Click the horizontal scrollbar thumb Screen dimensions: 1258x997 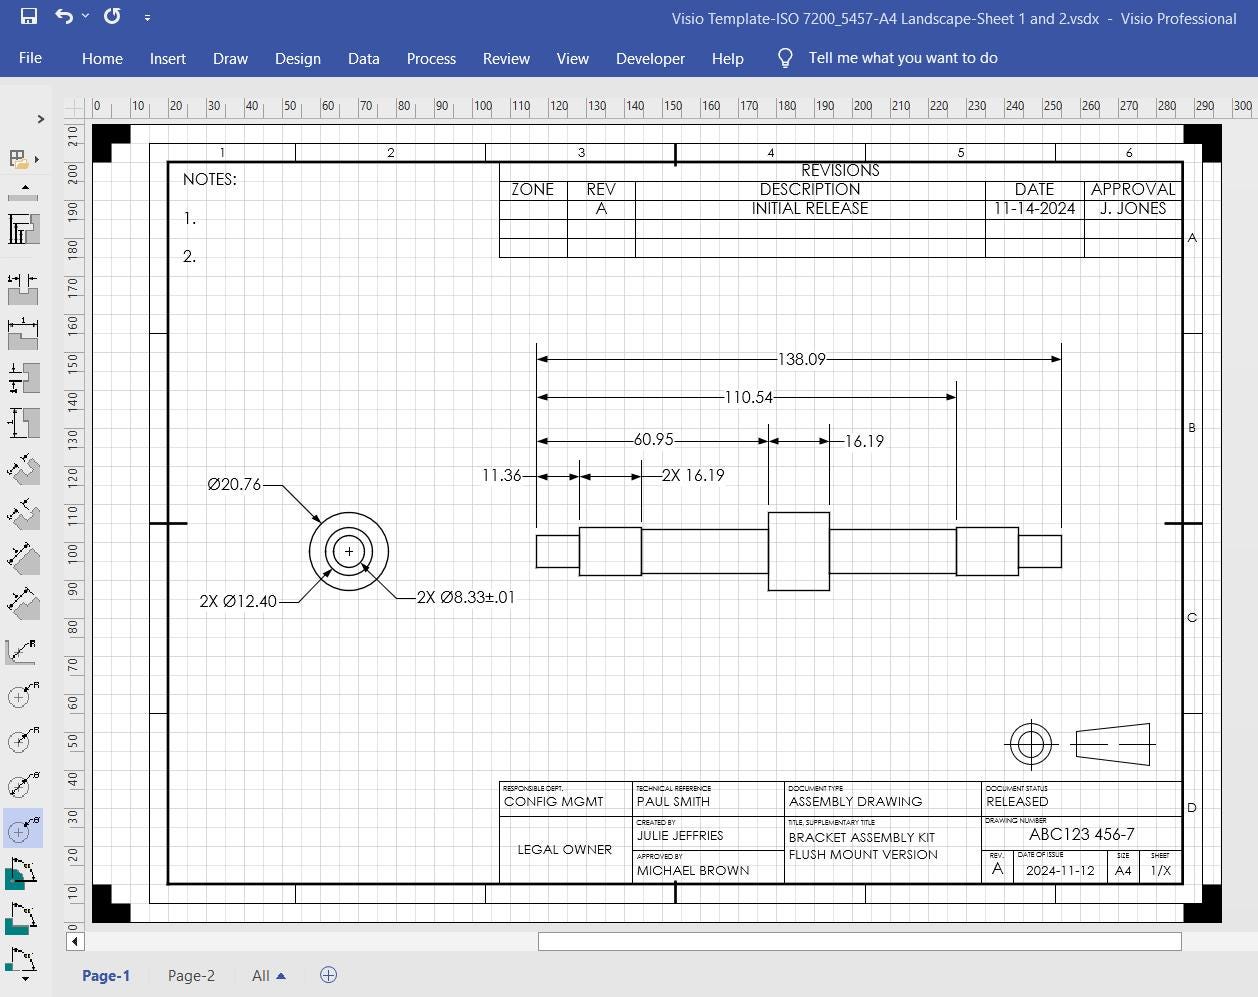click(860, 941)
